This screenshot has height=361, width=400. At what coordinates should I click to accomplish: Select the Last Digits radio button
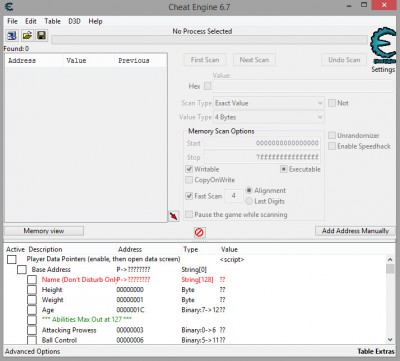pyautogui.click(x=249, y=201)
